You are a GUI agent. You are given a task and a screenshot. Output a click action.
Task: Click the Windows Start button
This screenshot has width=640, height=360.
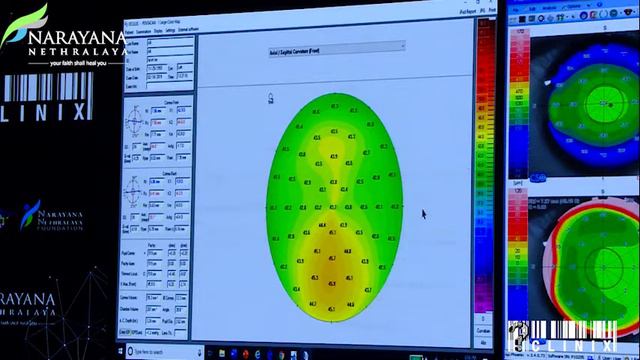coord(121,351)
